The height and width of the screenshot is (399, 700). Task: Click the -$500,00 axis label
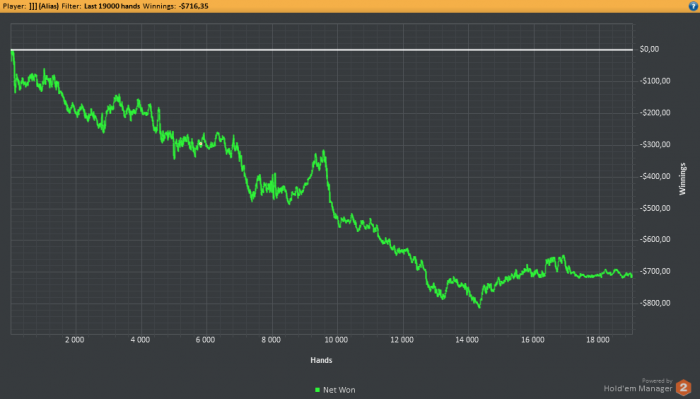(x=655, y=208)
